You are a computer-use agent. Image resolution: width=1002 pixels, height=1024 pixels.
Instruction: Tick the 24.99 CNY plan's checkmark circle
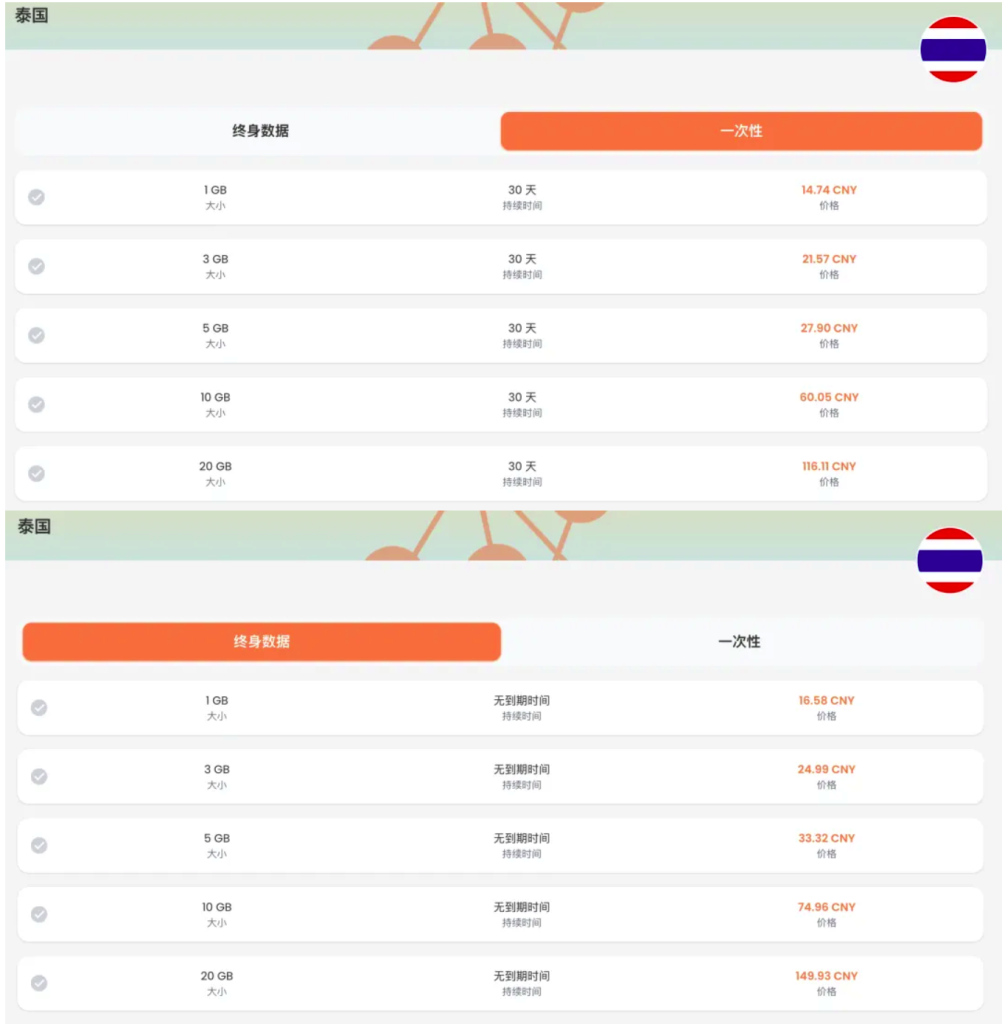tap(39, 776)
